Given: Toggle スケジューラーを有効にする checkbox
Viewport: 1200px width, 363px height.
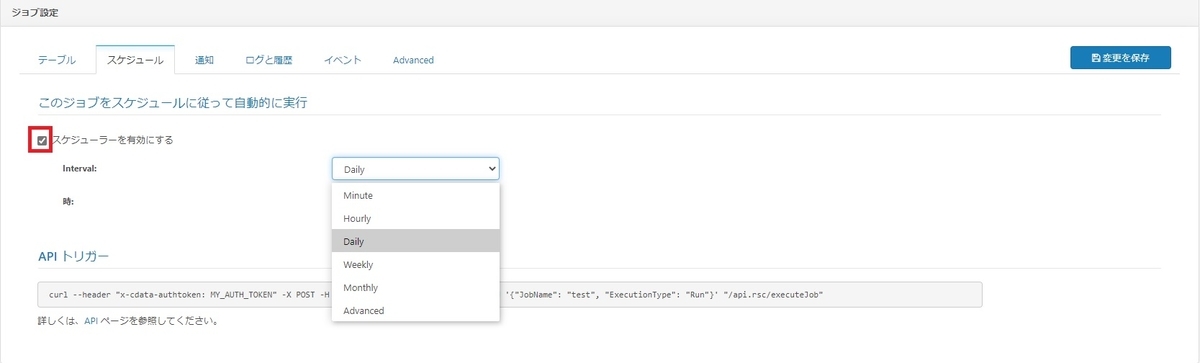Looking at the screenshot, I should [x=41, y=140].
